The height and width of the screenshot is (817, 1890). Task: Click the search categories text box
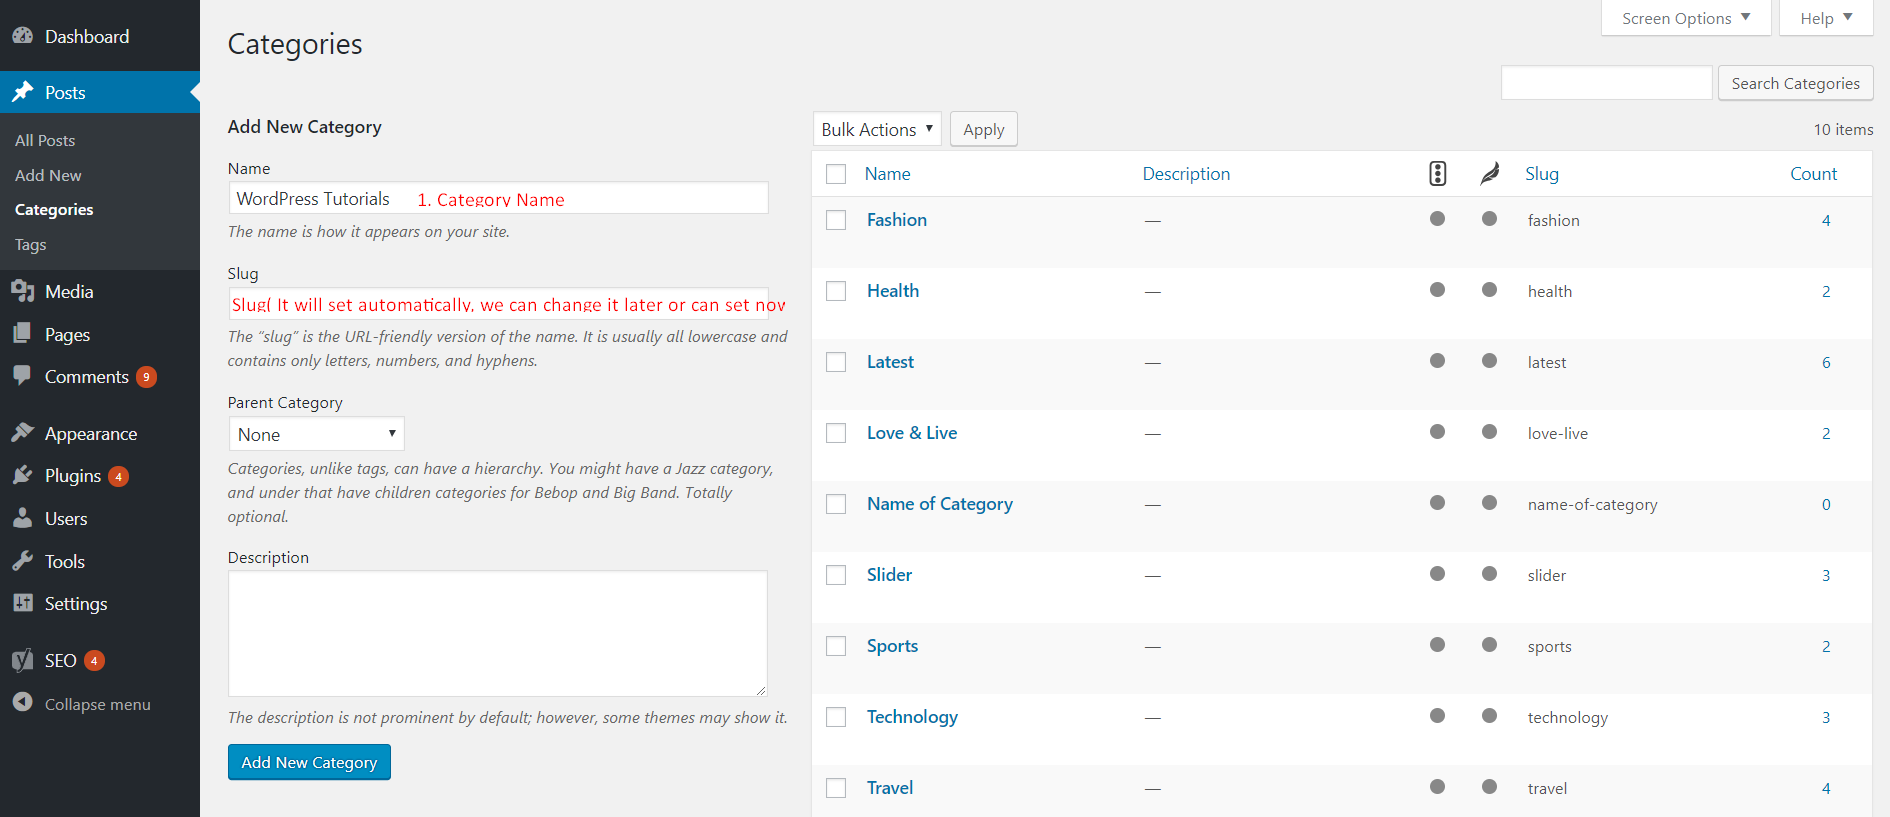tap(1607, 83)
